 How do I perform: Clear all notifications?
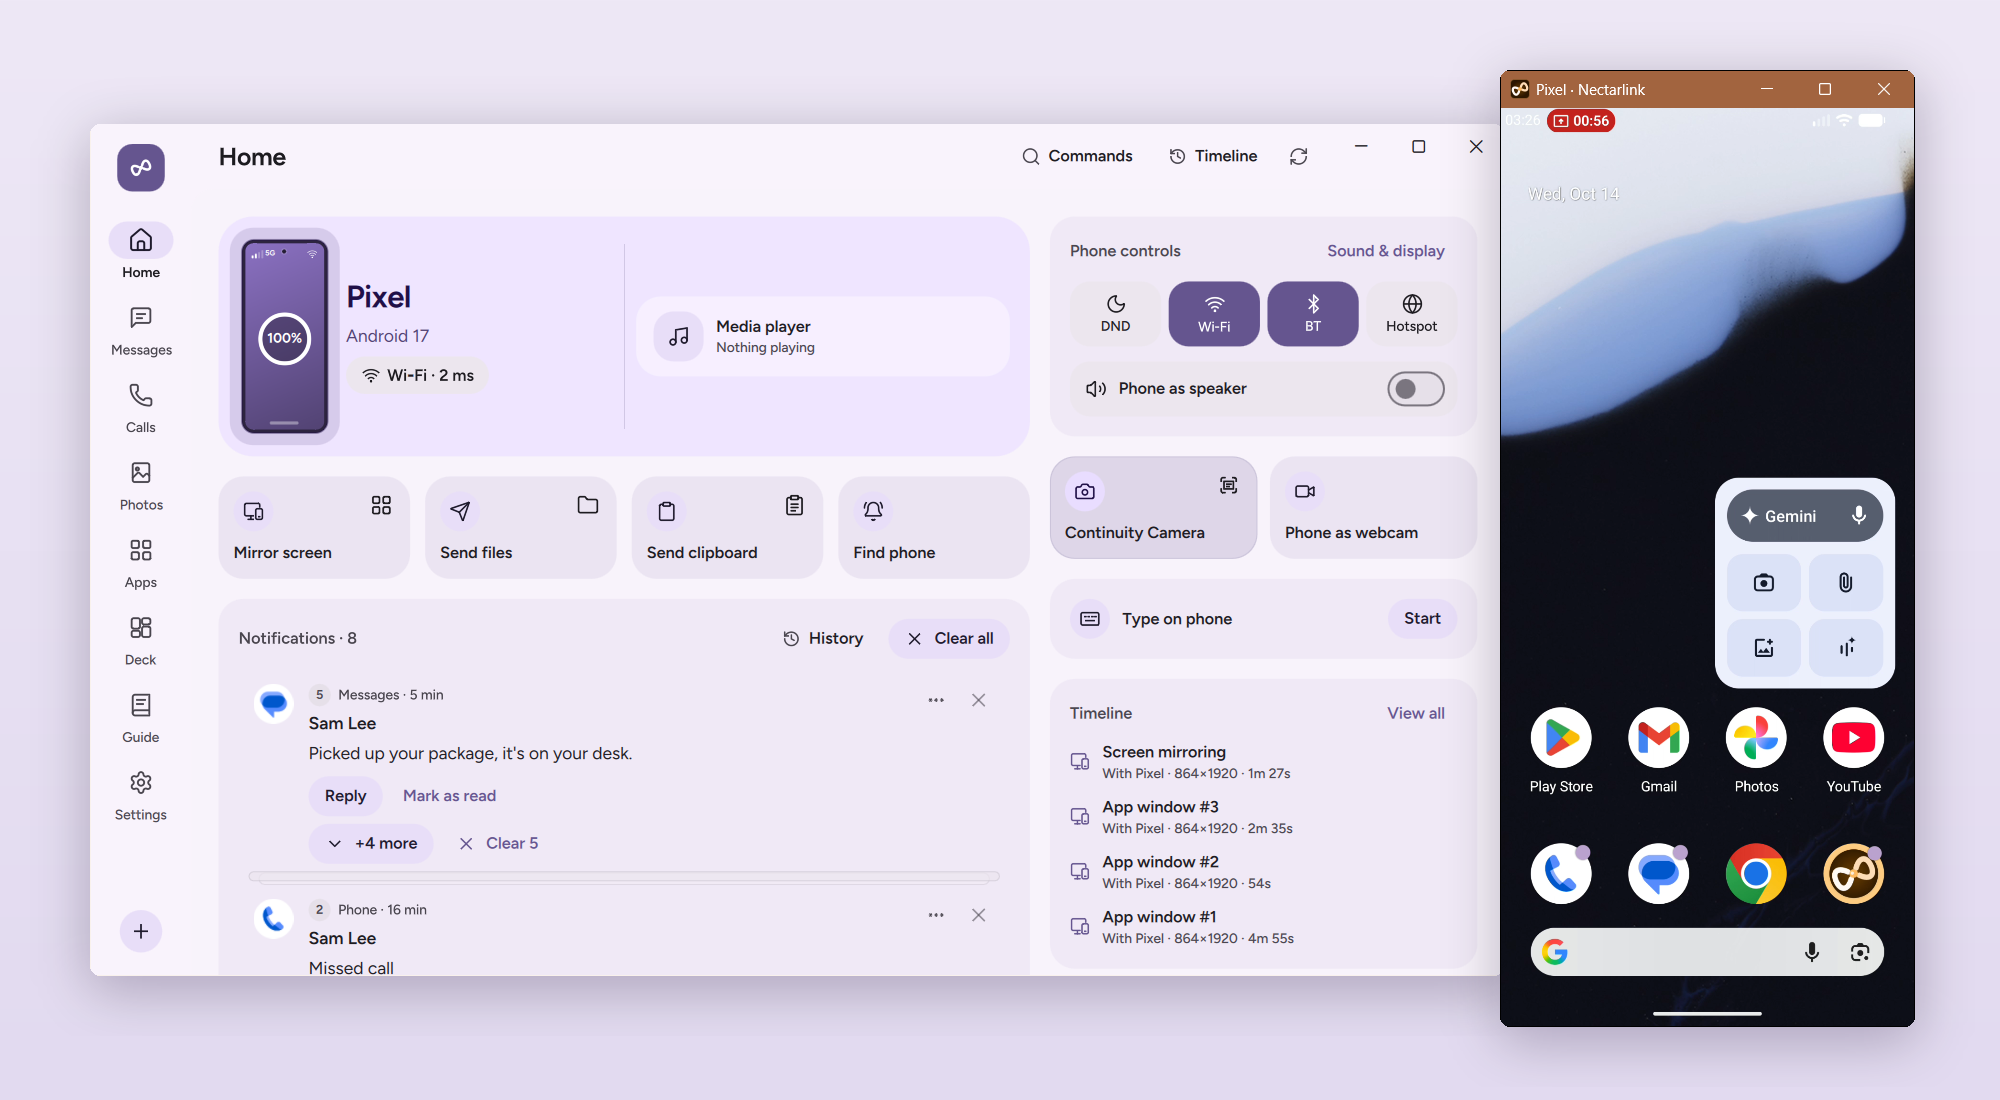pos(949,638)
